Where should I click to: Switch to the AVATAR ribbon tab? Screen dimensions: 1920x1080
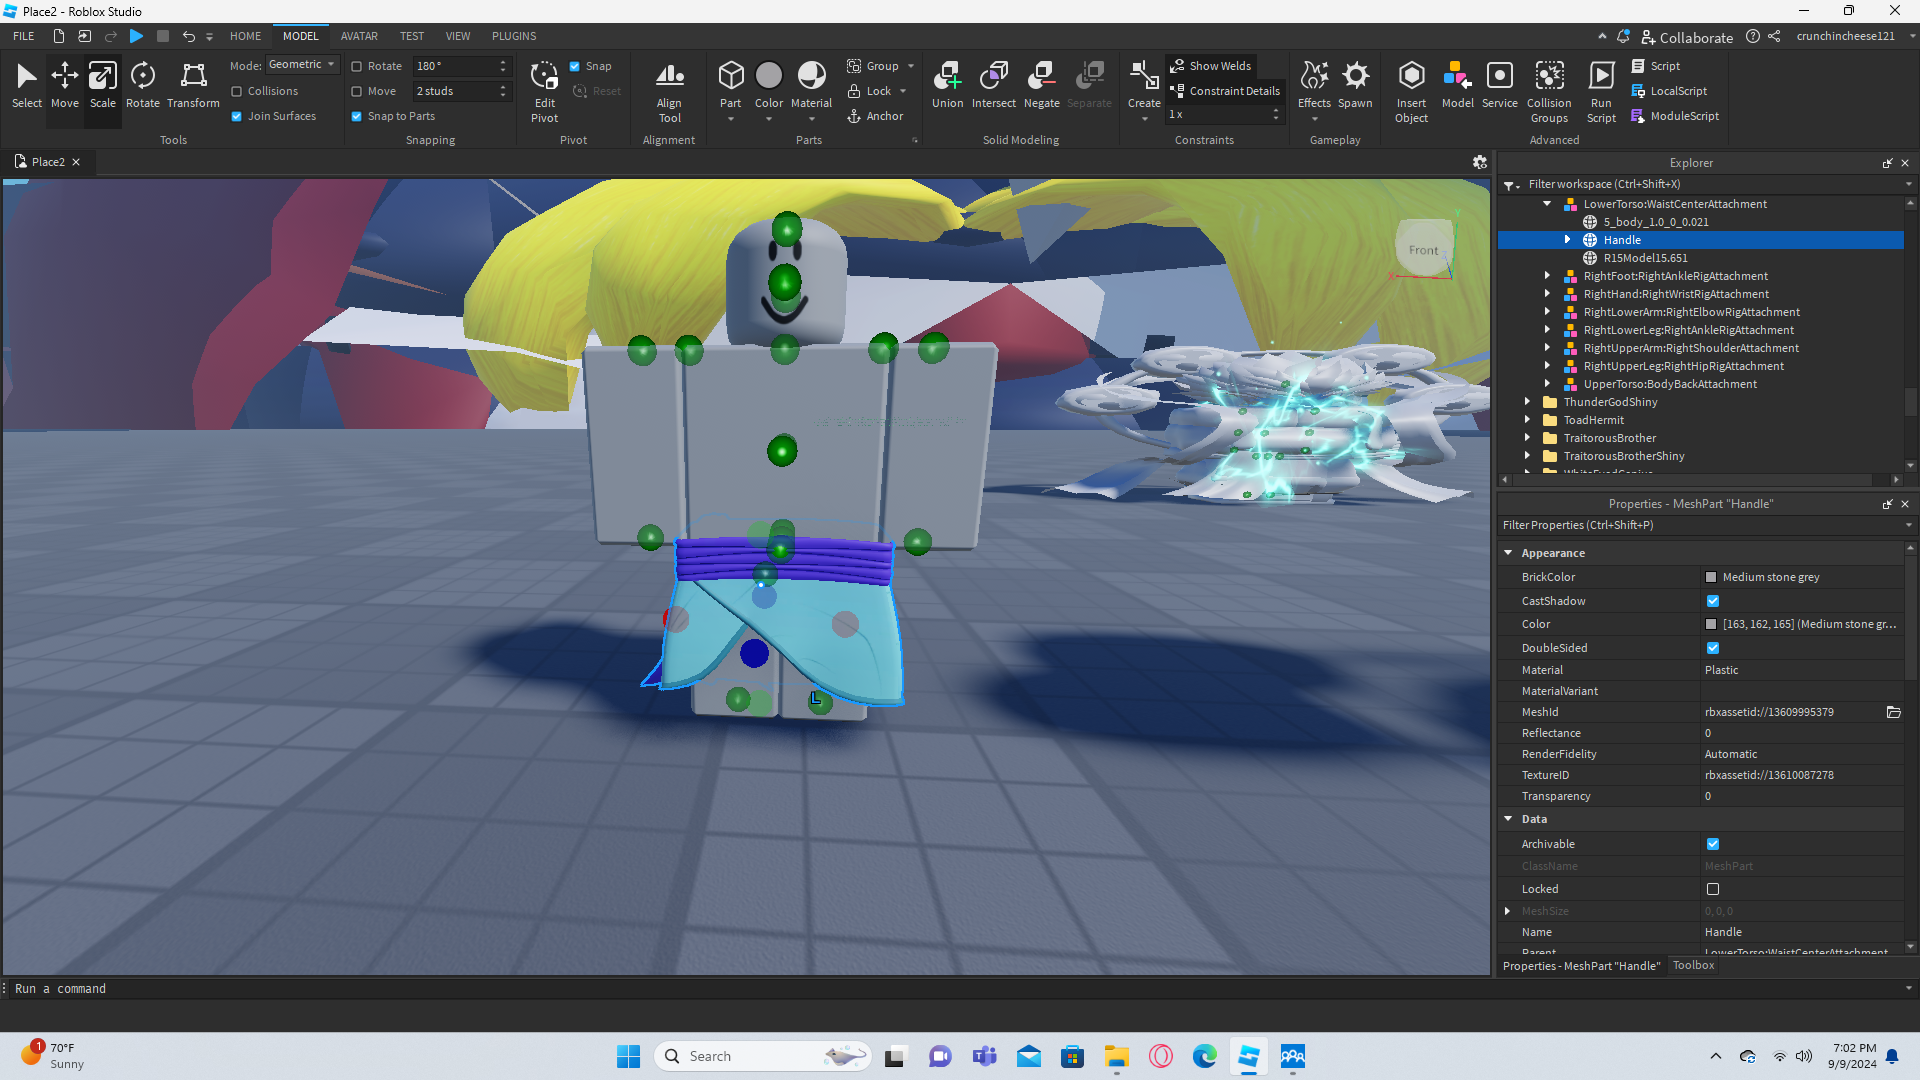(359, 36)
